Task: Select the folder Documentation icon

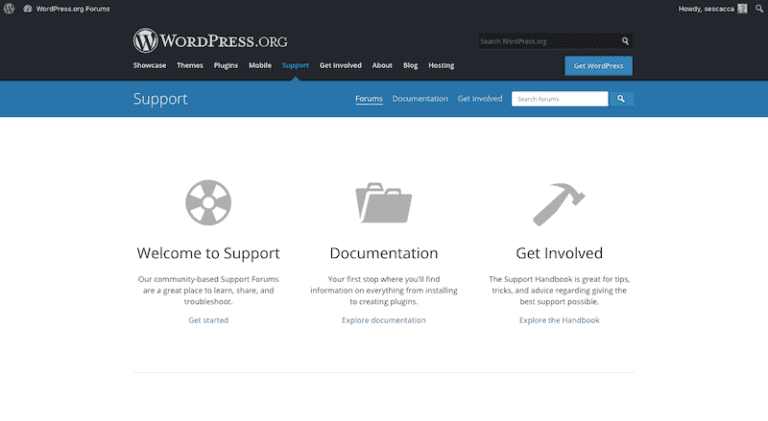Action: point(384,203)
